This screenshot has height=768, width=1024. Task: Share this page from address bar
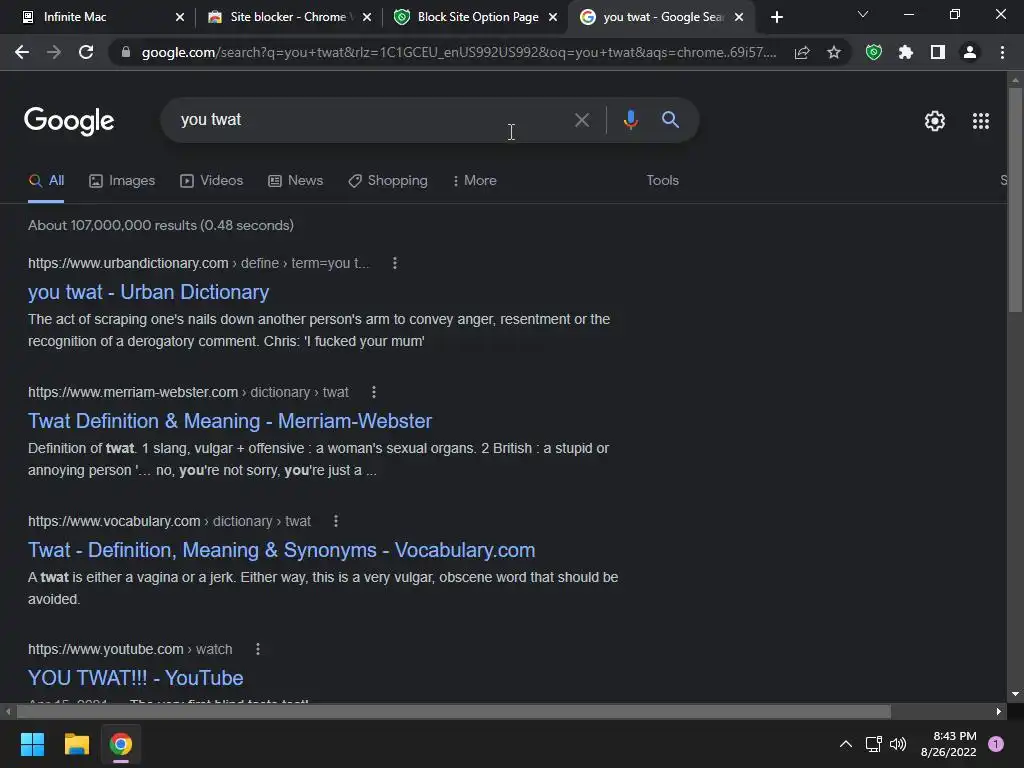click(802, 52)
